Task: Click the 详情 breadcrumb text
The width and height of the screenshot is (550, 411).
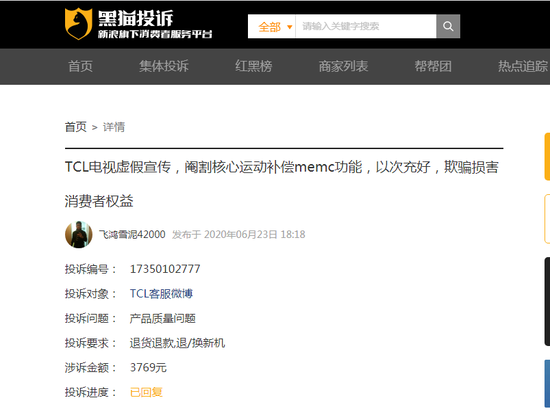Action: pyautogui.click(x=114, y=127)
